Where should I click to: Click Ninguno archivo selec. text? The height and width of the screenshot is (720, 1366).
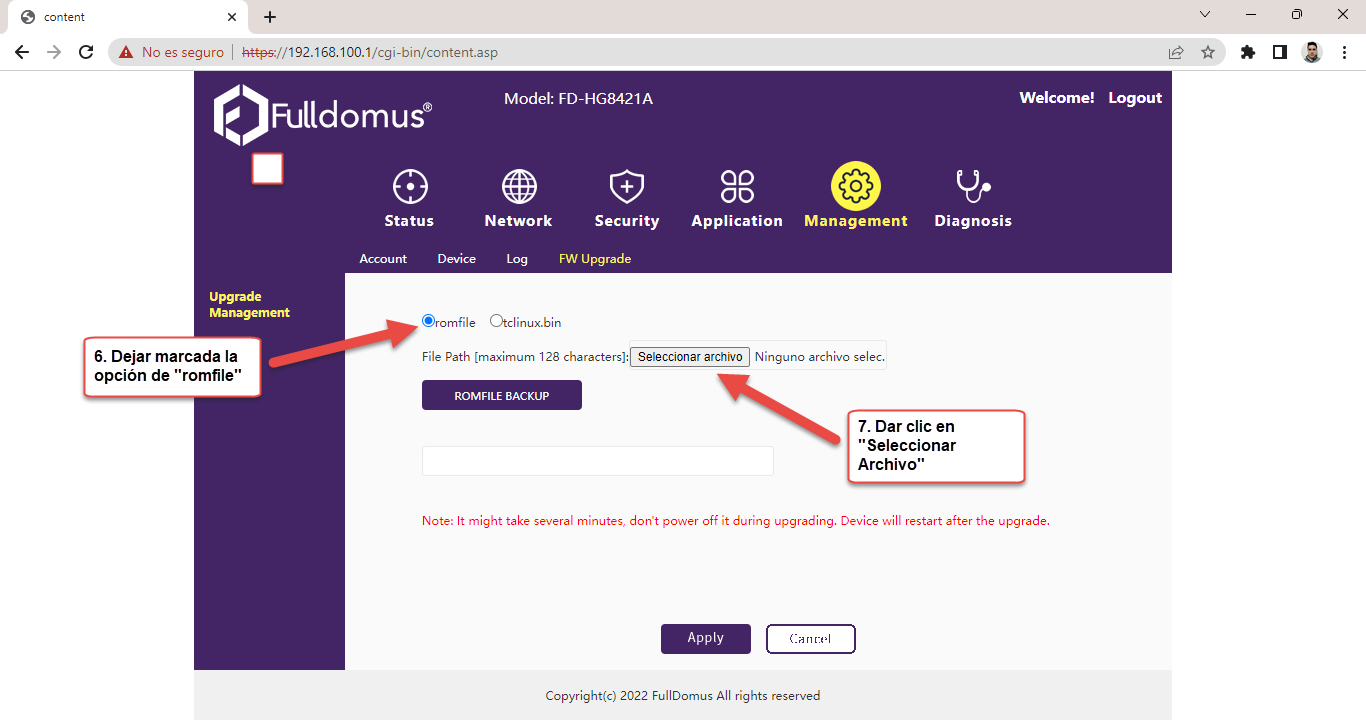pos(820,357)
